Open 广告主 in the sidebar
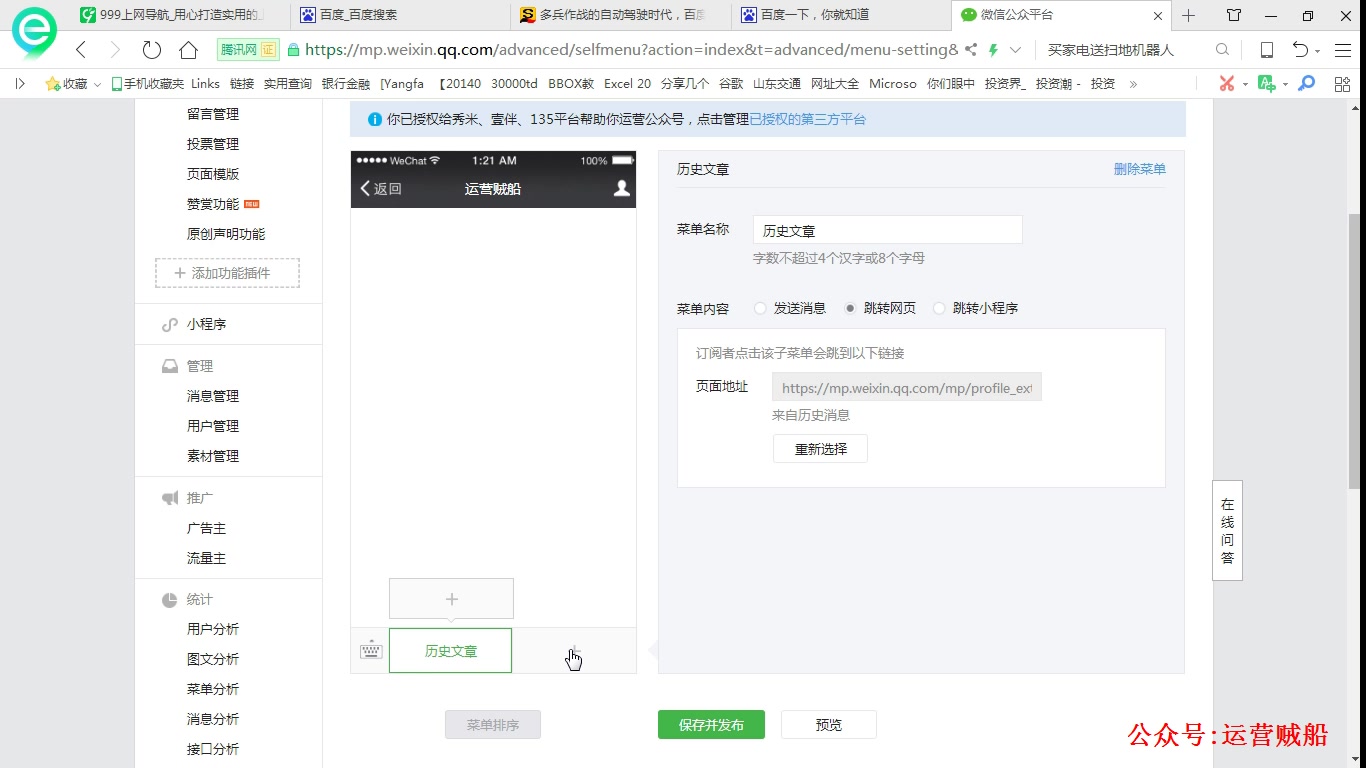This screenshot has width=1366, height=768. click(x=206, y=528)
